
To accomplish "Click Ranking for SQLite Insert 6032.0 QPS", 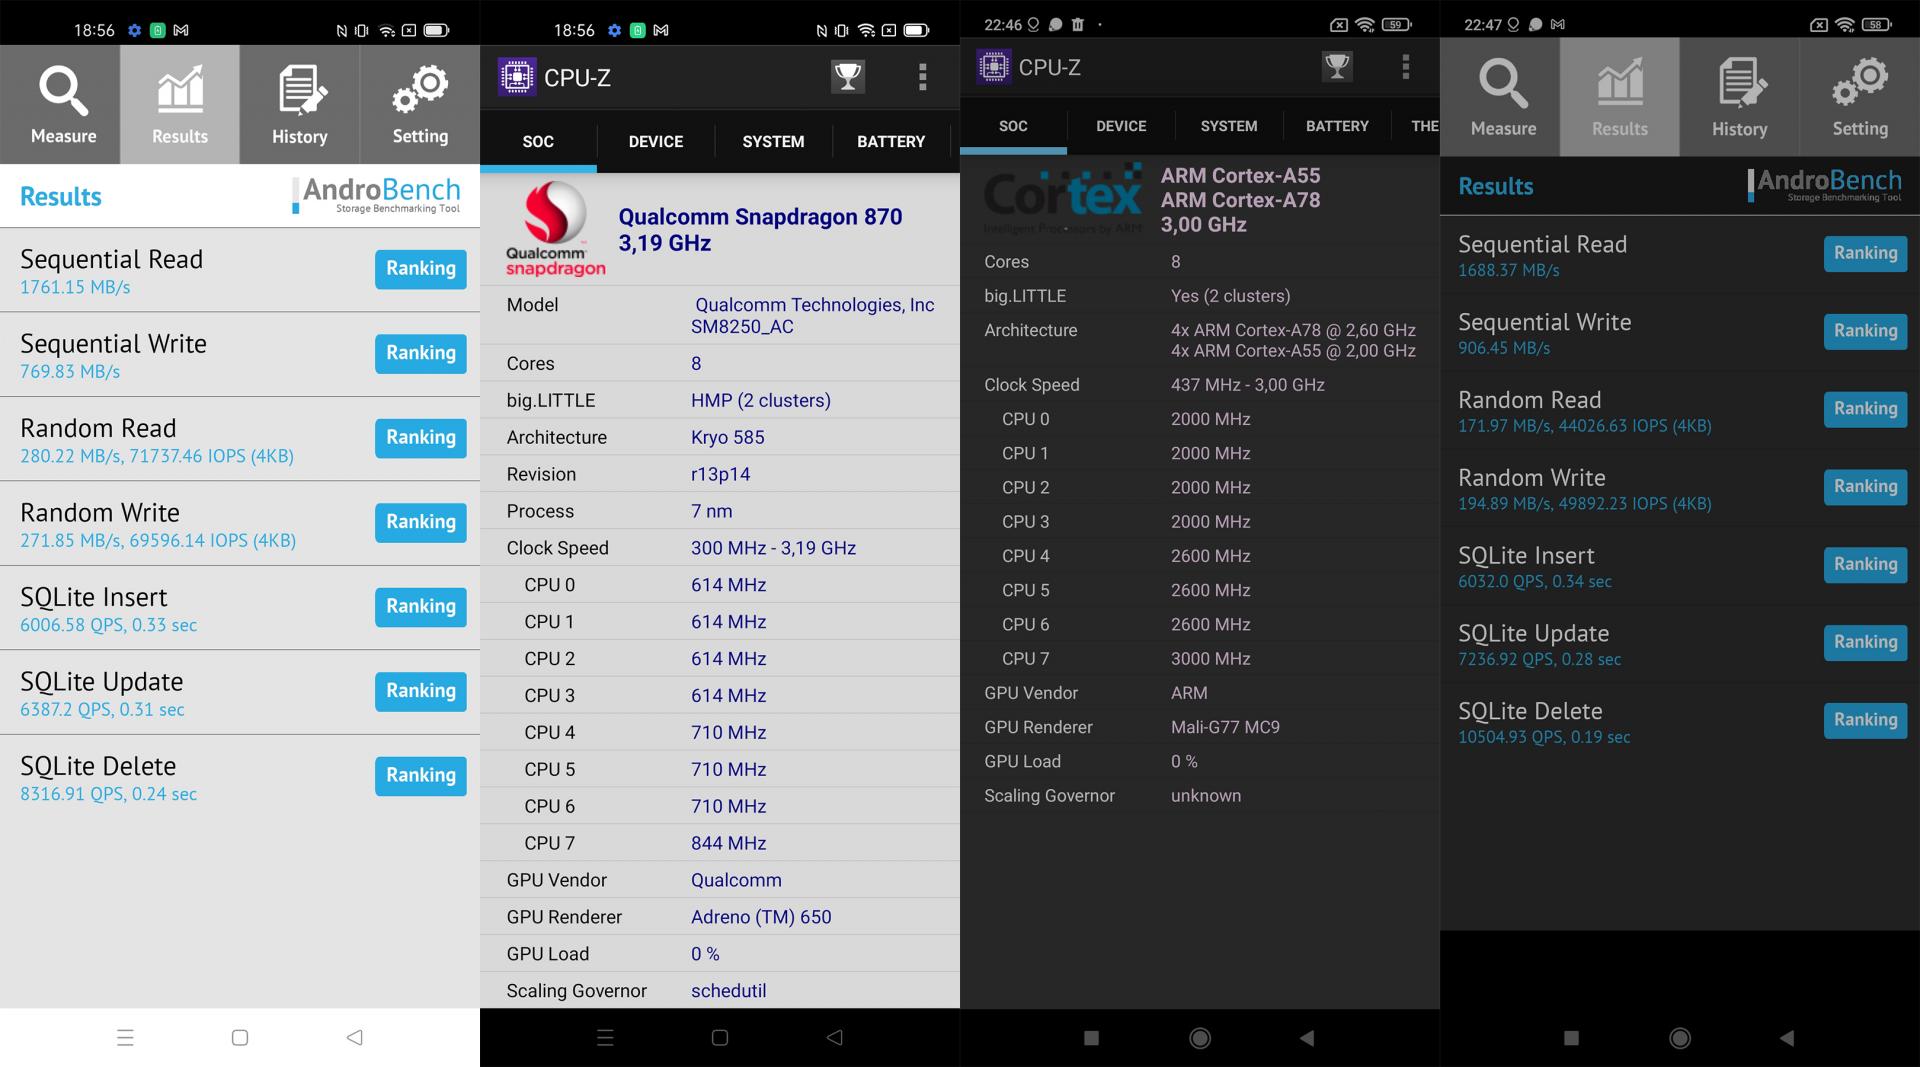I will pos(1865,565).
